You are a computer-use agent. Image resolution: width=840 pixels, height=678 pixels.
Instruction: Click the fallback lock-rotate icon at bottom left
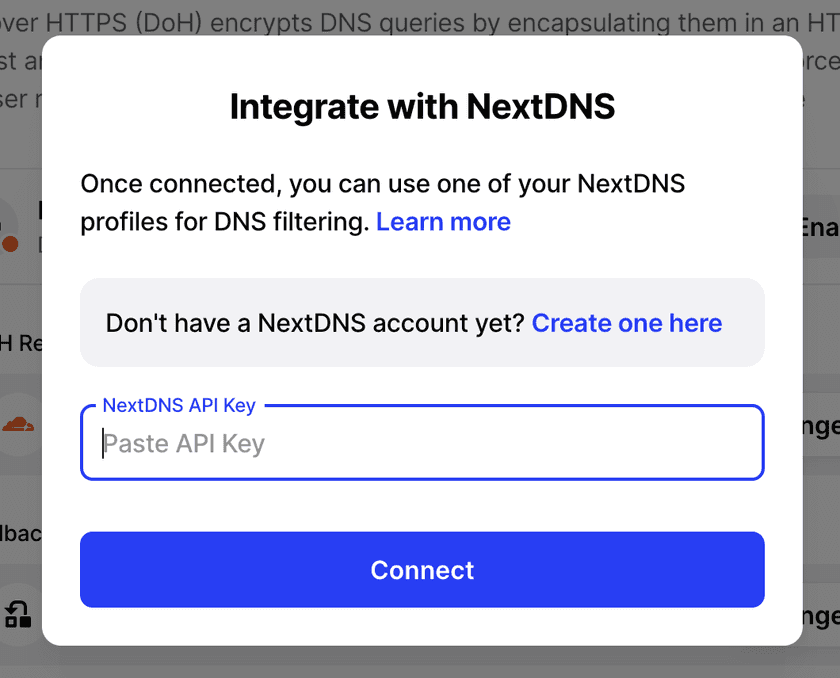tap(19, 613)
